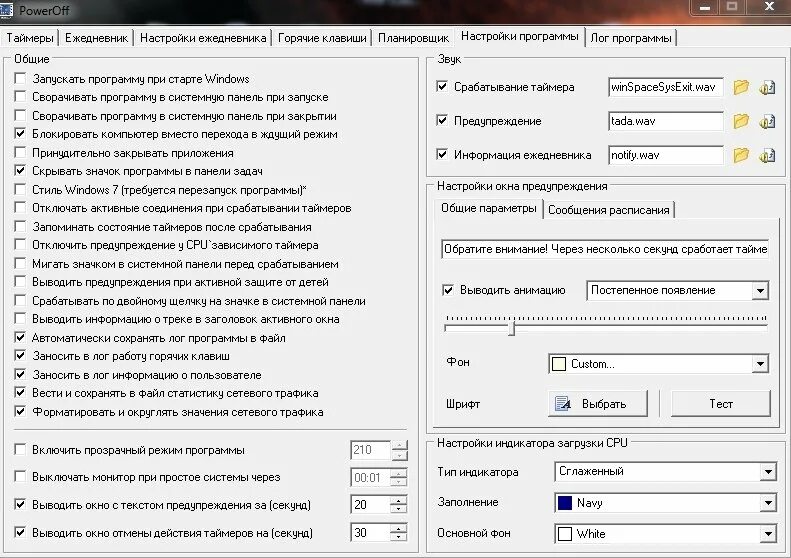Enable Стиль Windows 7 option
This screenshot has height=558, width=791.
point(20,190)
